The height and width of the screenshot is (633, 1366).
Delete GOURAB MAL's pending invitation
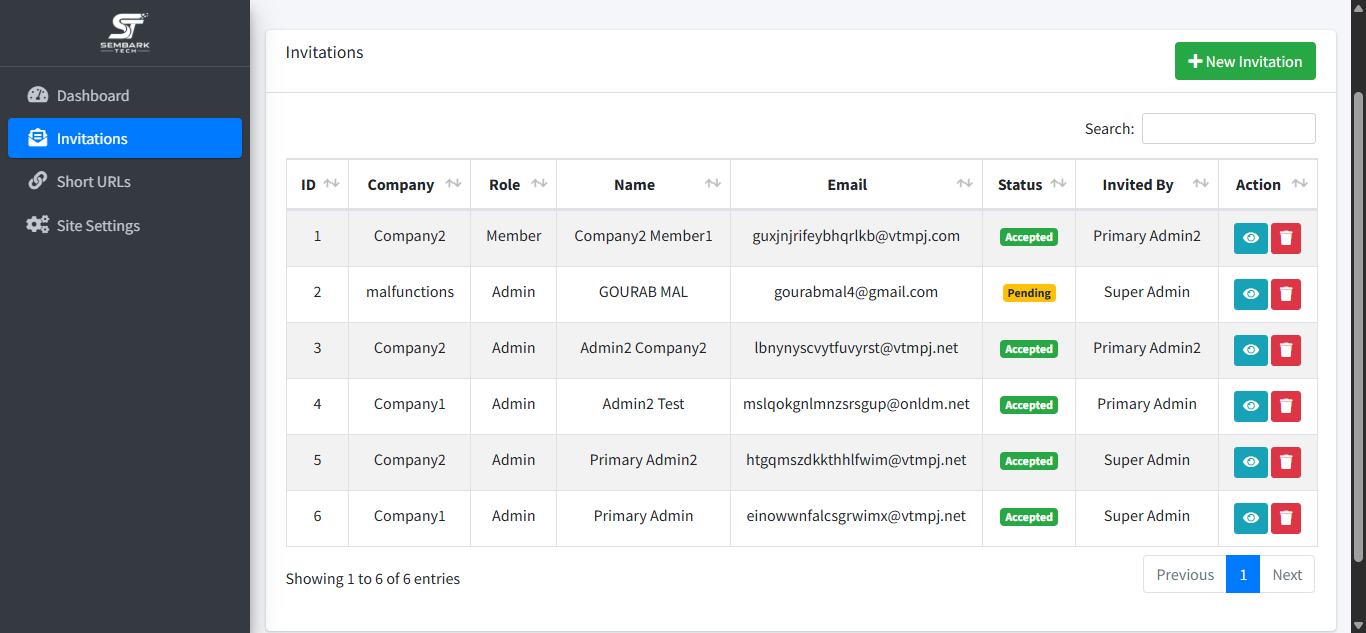(1286, 294)
